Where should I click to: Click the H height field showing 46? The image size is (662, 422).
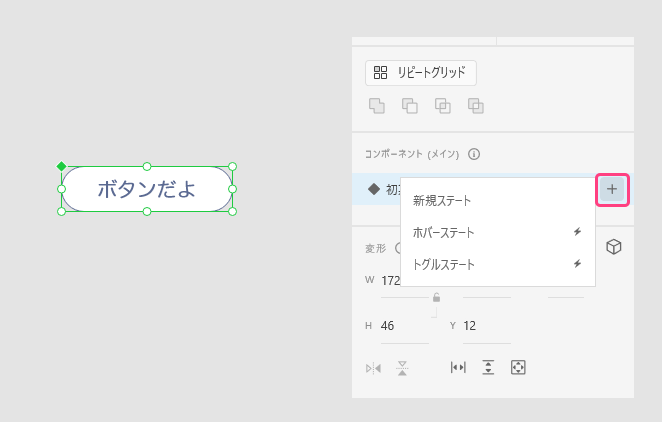point(400,326)
